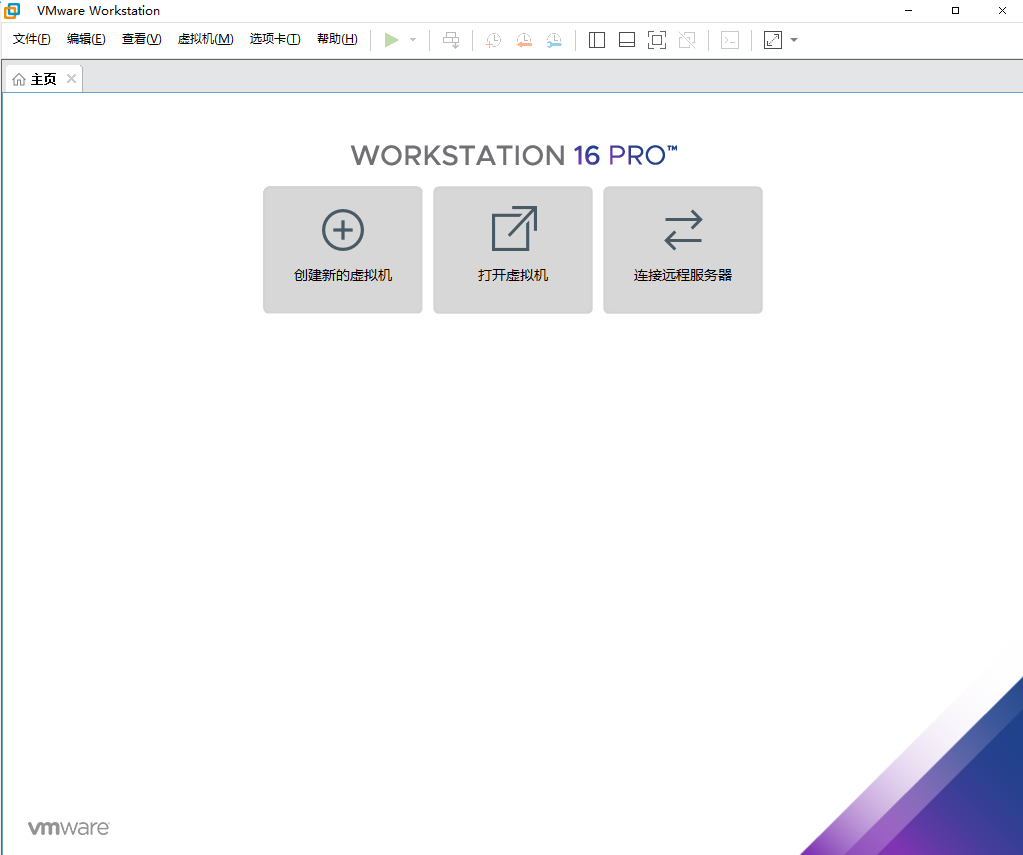Viewport: 1023px width, 855px height.
Task: Toggle the library sidebar view icon
Action: point(597,40)
